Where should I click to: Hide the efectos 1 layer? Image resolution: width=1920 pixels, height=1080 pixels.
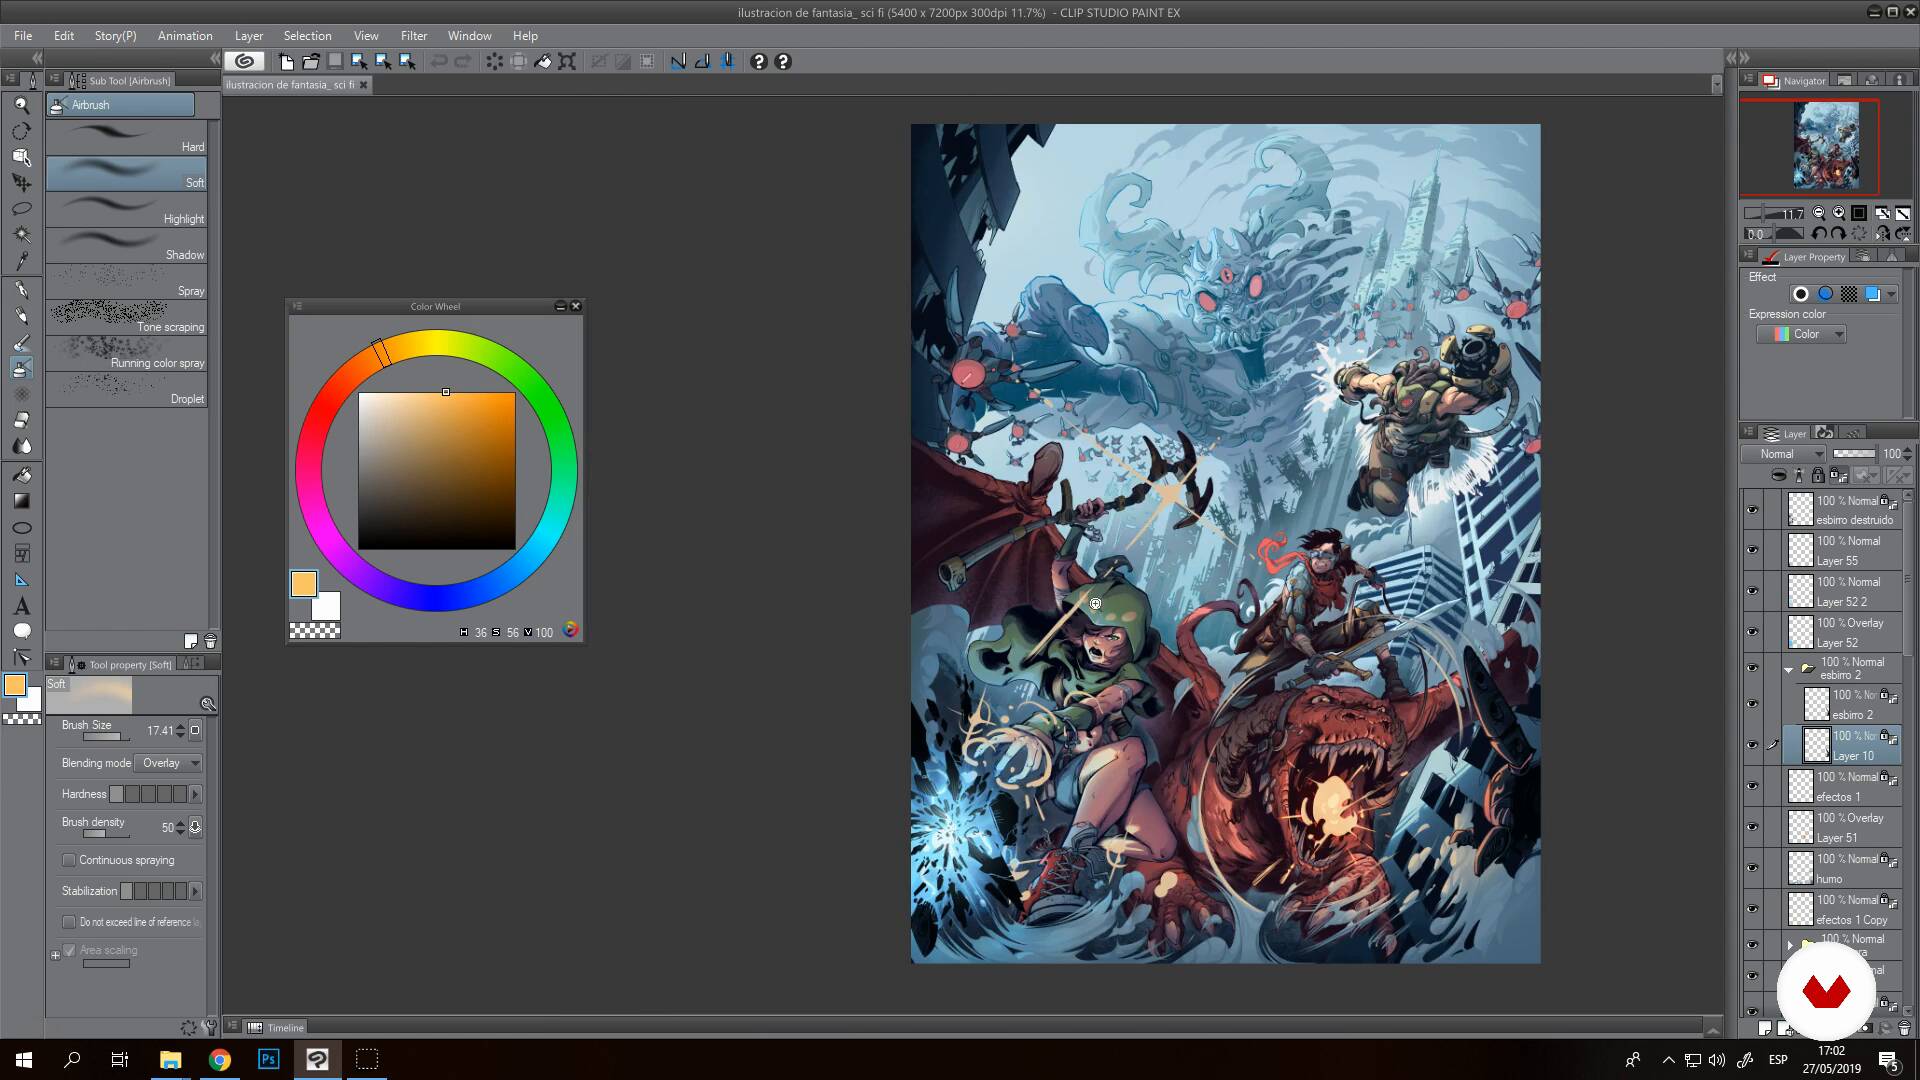[x=1752, y=786]
